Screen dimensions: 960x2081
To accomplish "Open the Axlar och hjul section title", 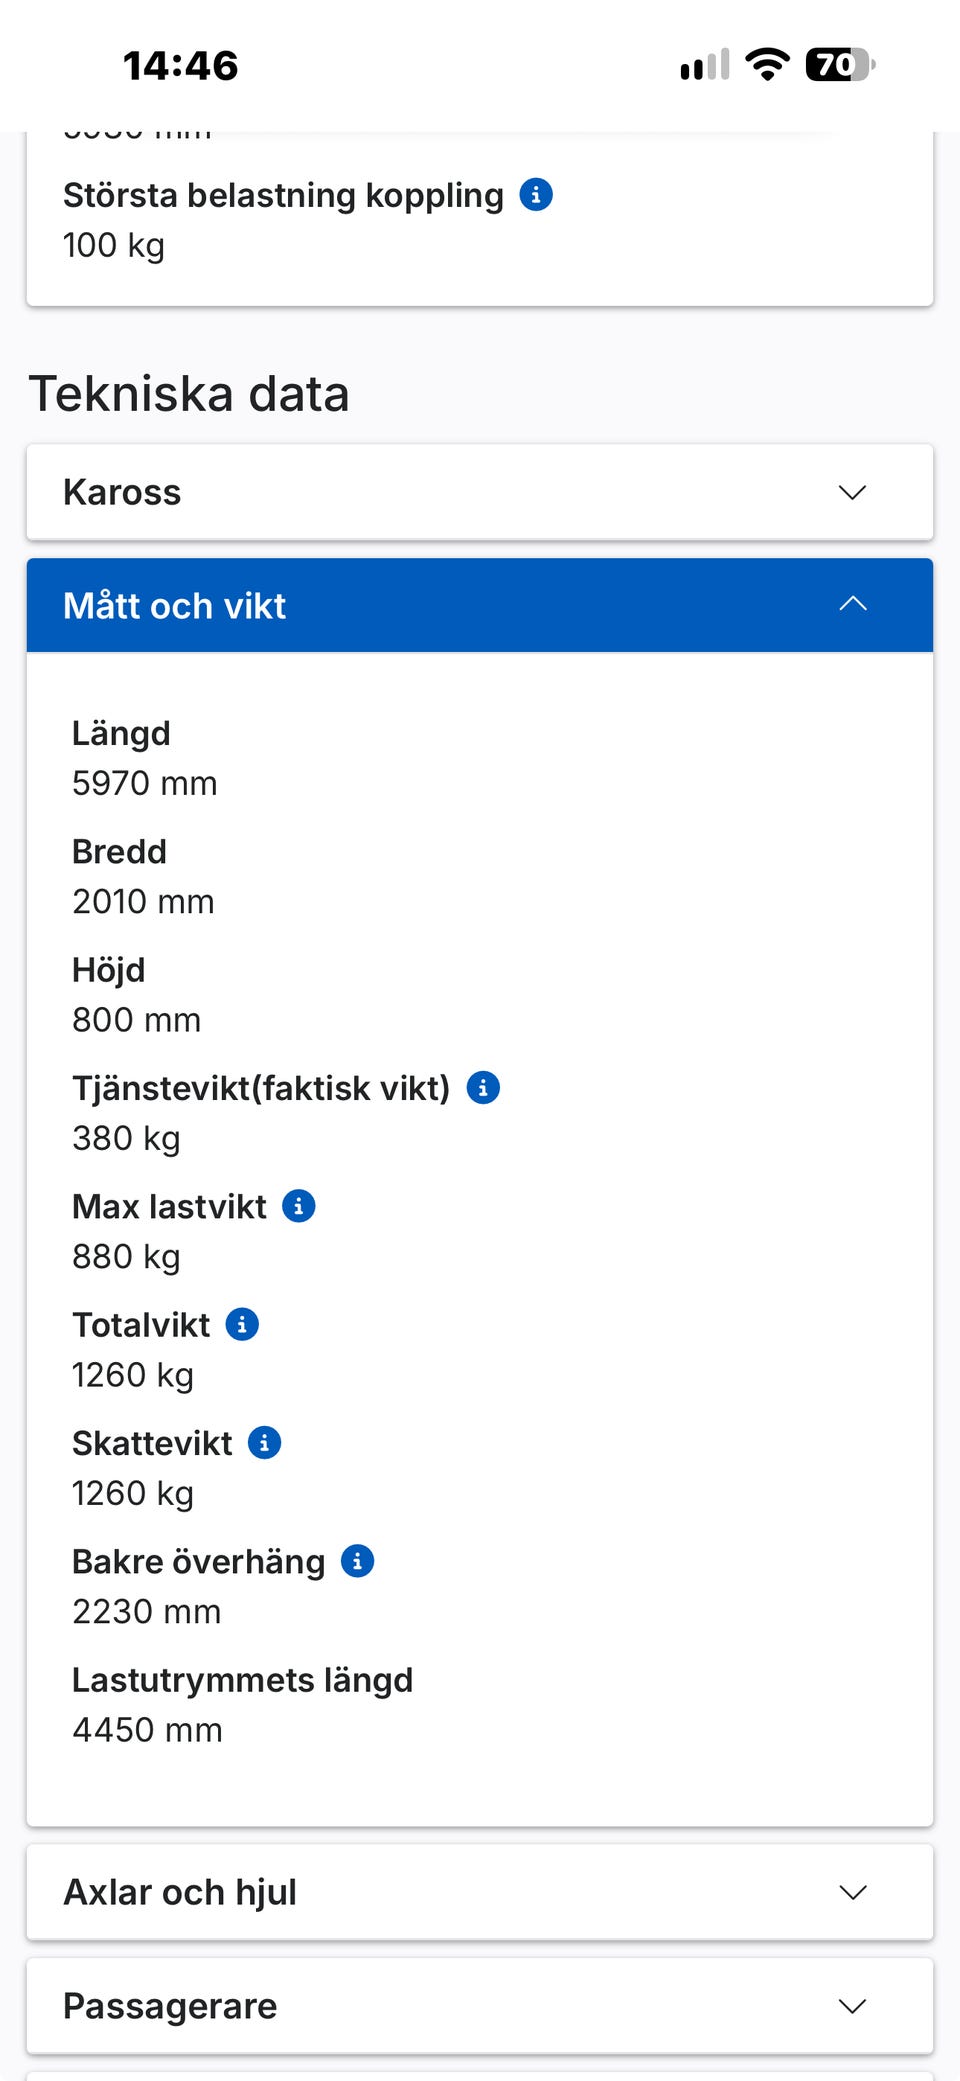I will click(x=180, y=1892).
